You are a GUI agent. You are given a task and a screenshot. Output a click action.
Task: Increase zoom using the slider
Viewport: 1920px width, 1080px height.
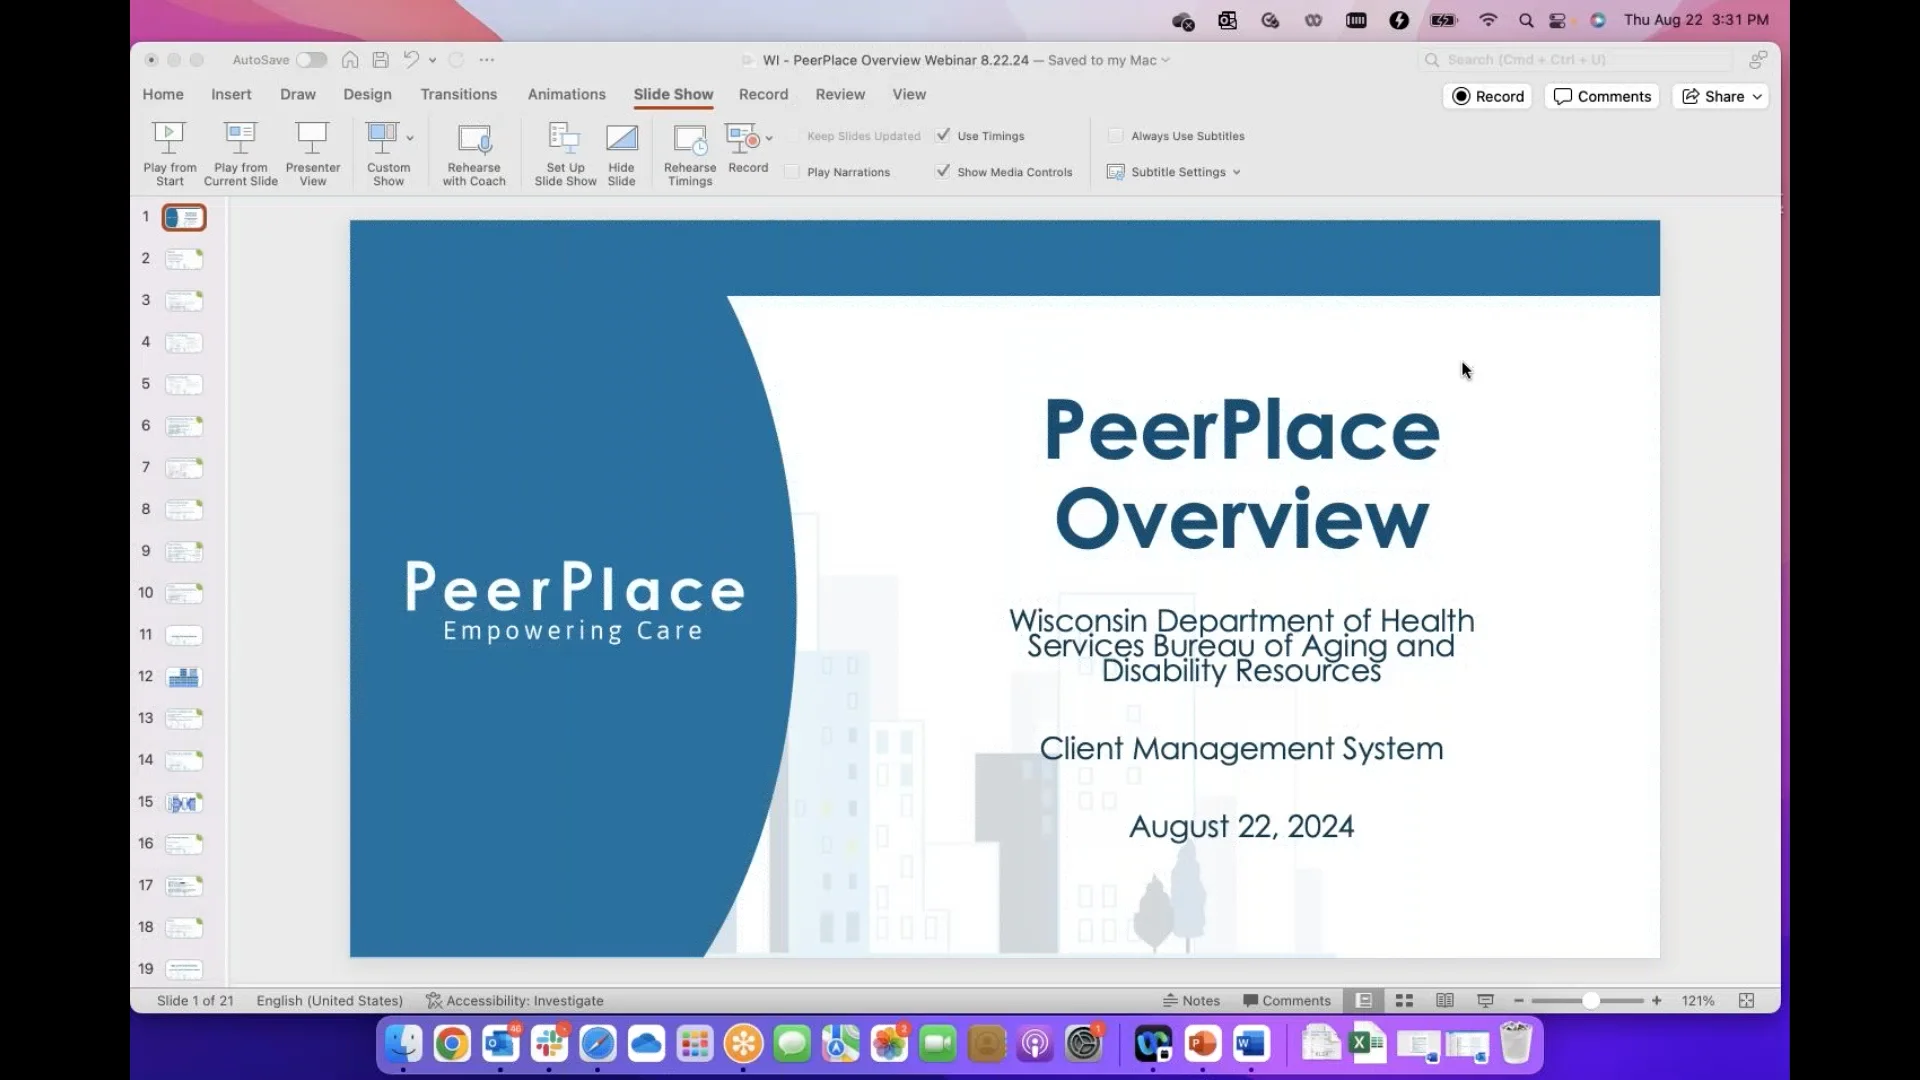click(x=1656, y=1000)
